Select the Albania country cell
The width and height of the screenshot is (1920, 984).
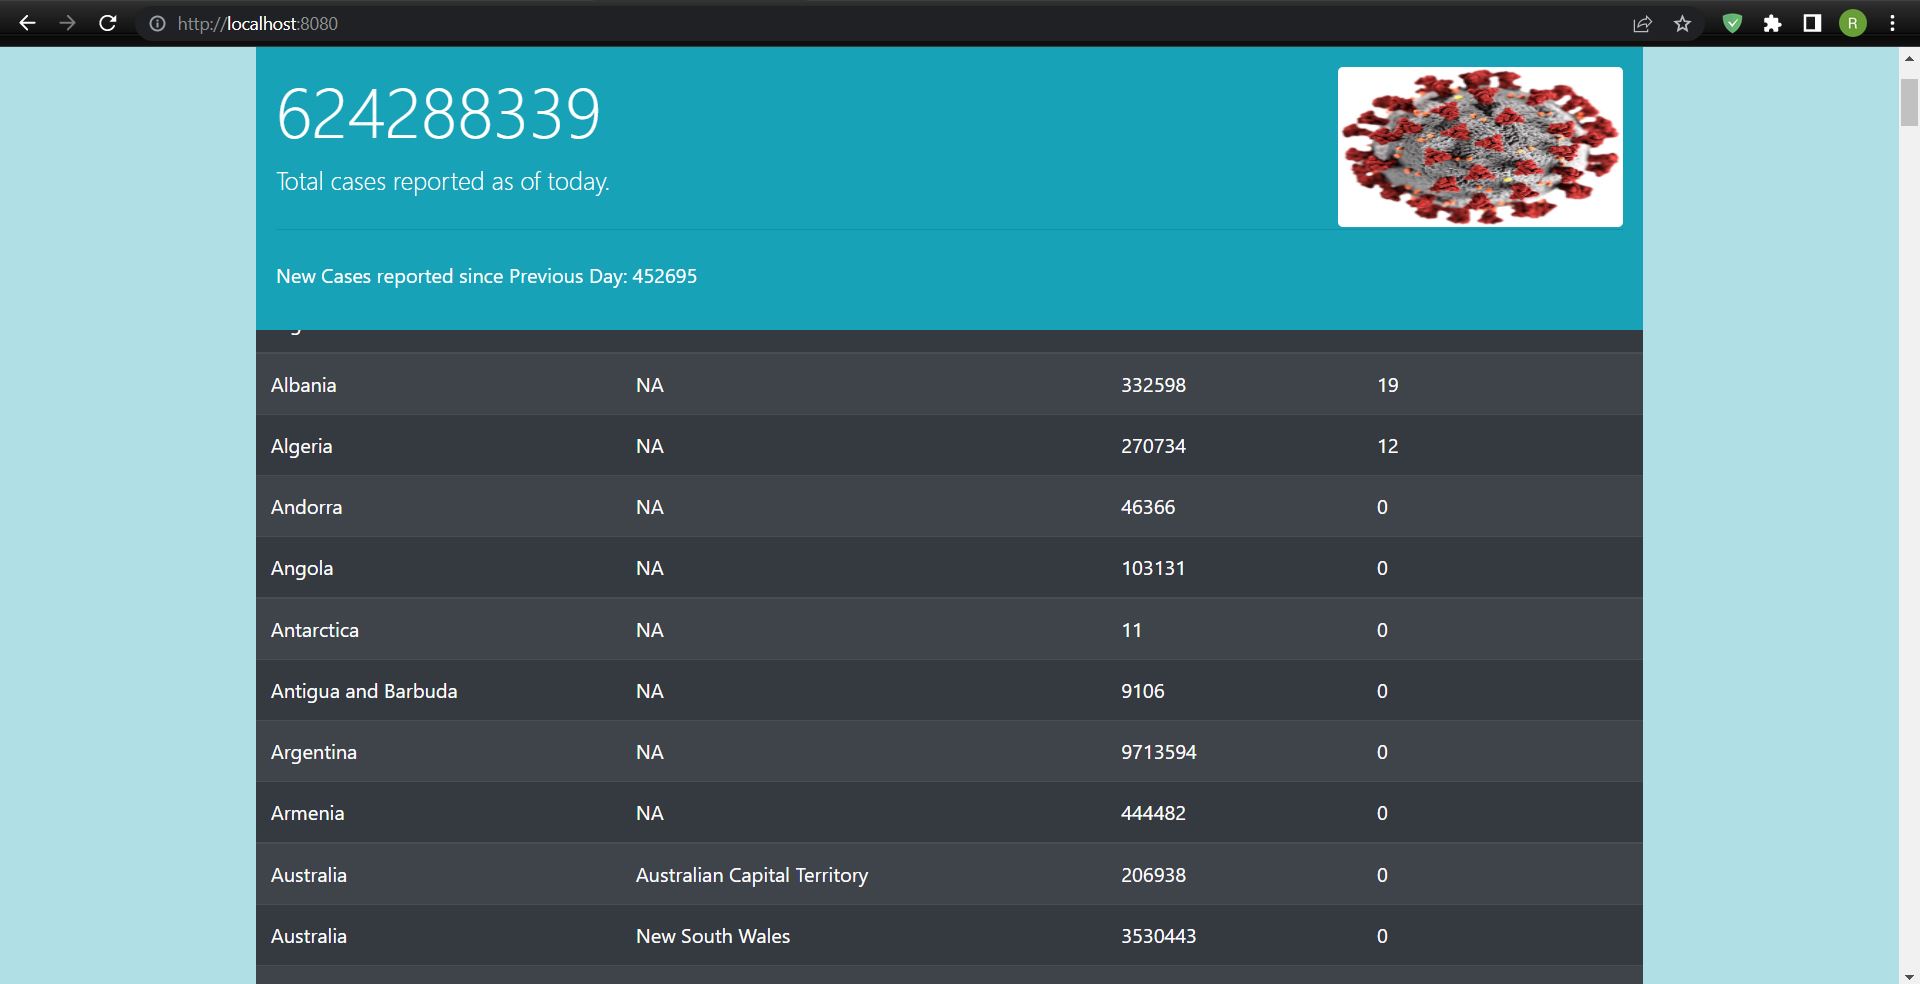pyautogui.click(x=303, y=385)
